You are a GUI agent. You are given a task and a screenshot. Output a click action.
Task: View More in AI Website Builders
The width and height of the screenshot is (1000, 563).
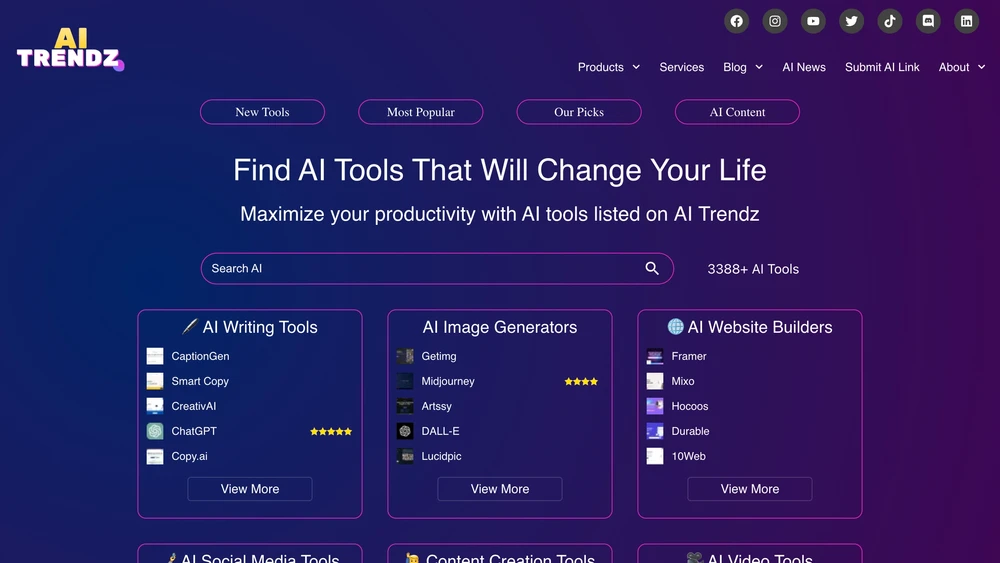(750, 489)
